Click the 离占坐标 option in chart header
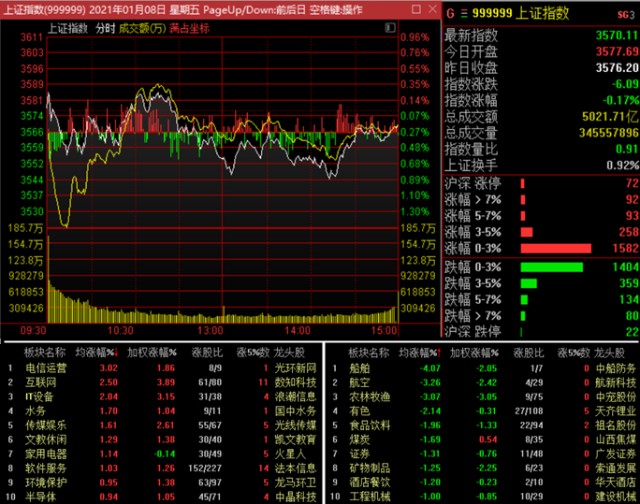The height and width of the screenshot is (504, 640). 190,28
